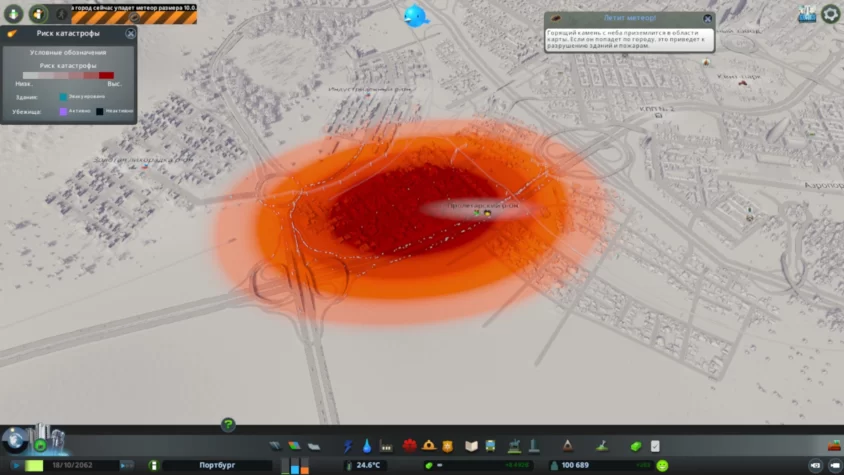Select the disaster risk info view button
844x475 pixels.
pos(38,13)
